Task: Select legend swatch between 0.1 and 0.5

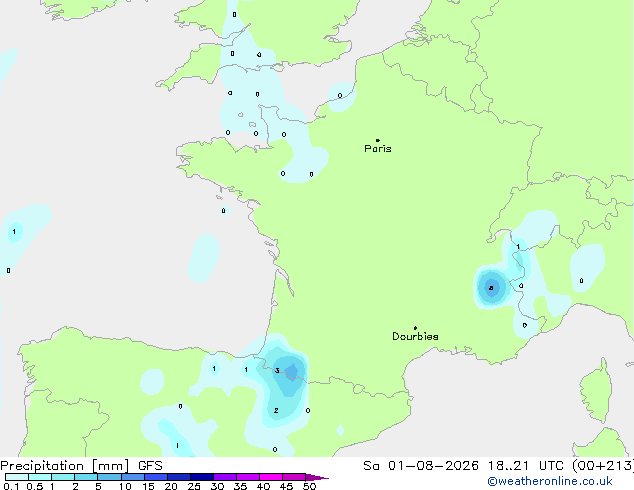Action: pos(17,477)
